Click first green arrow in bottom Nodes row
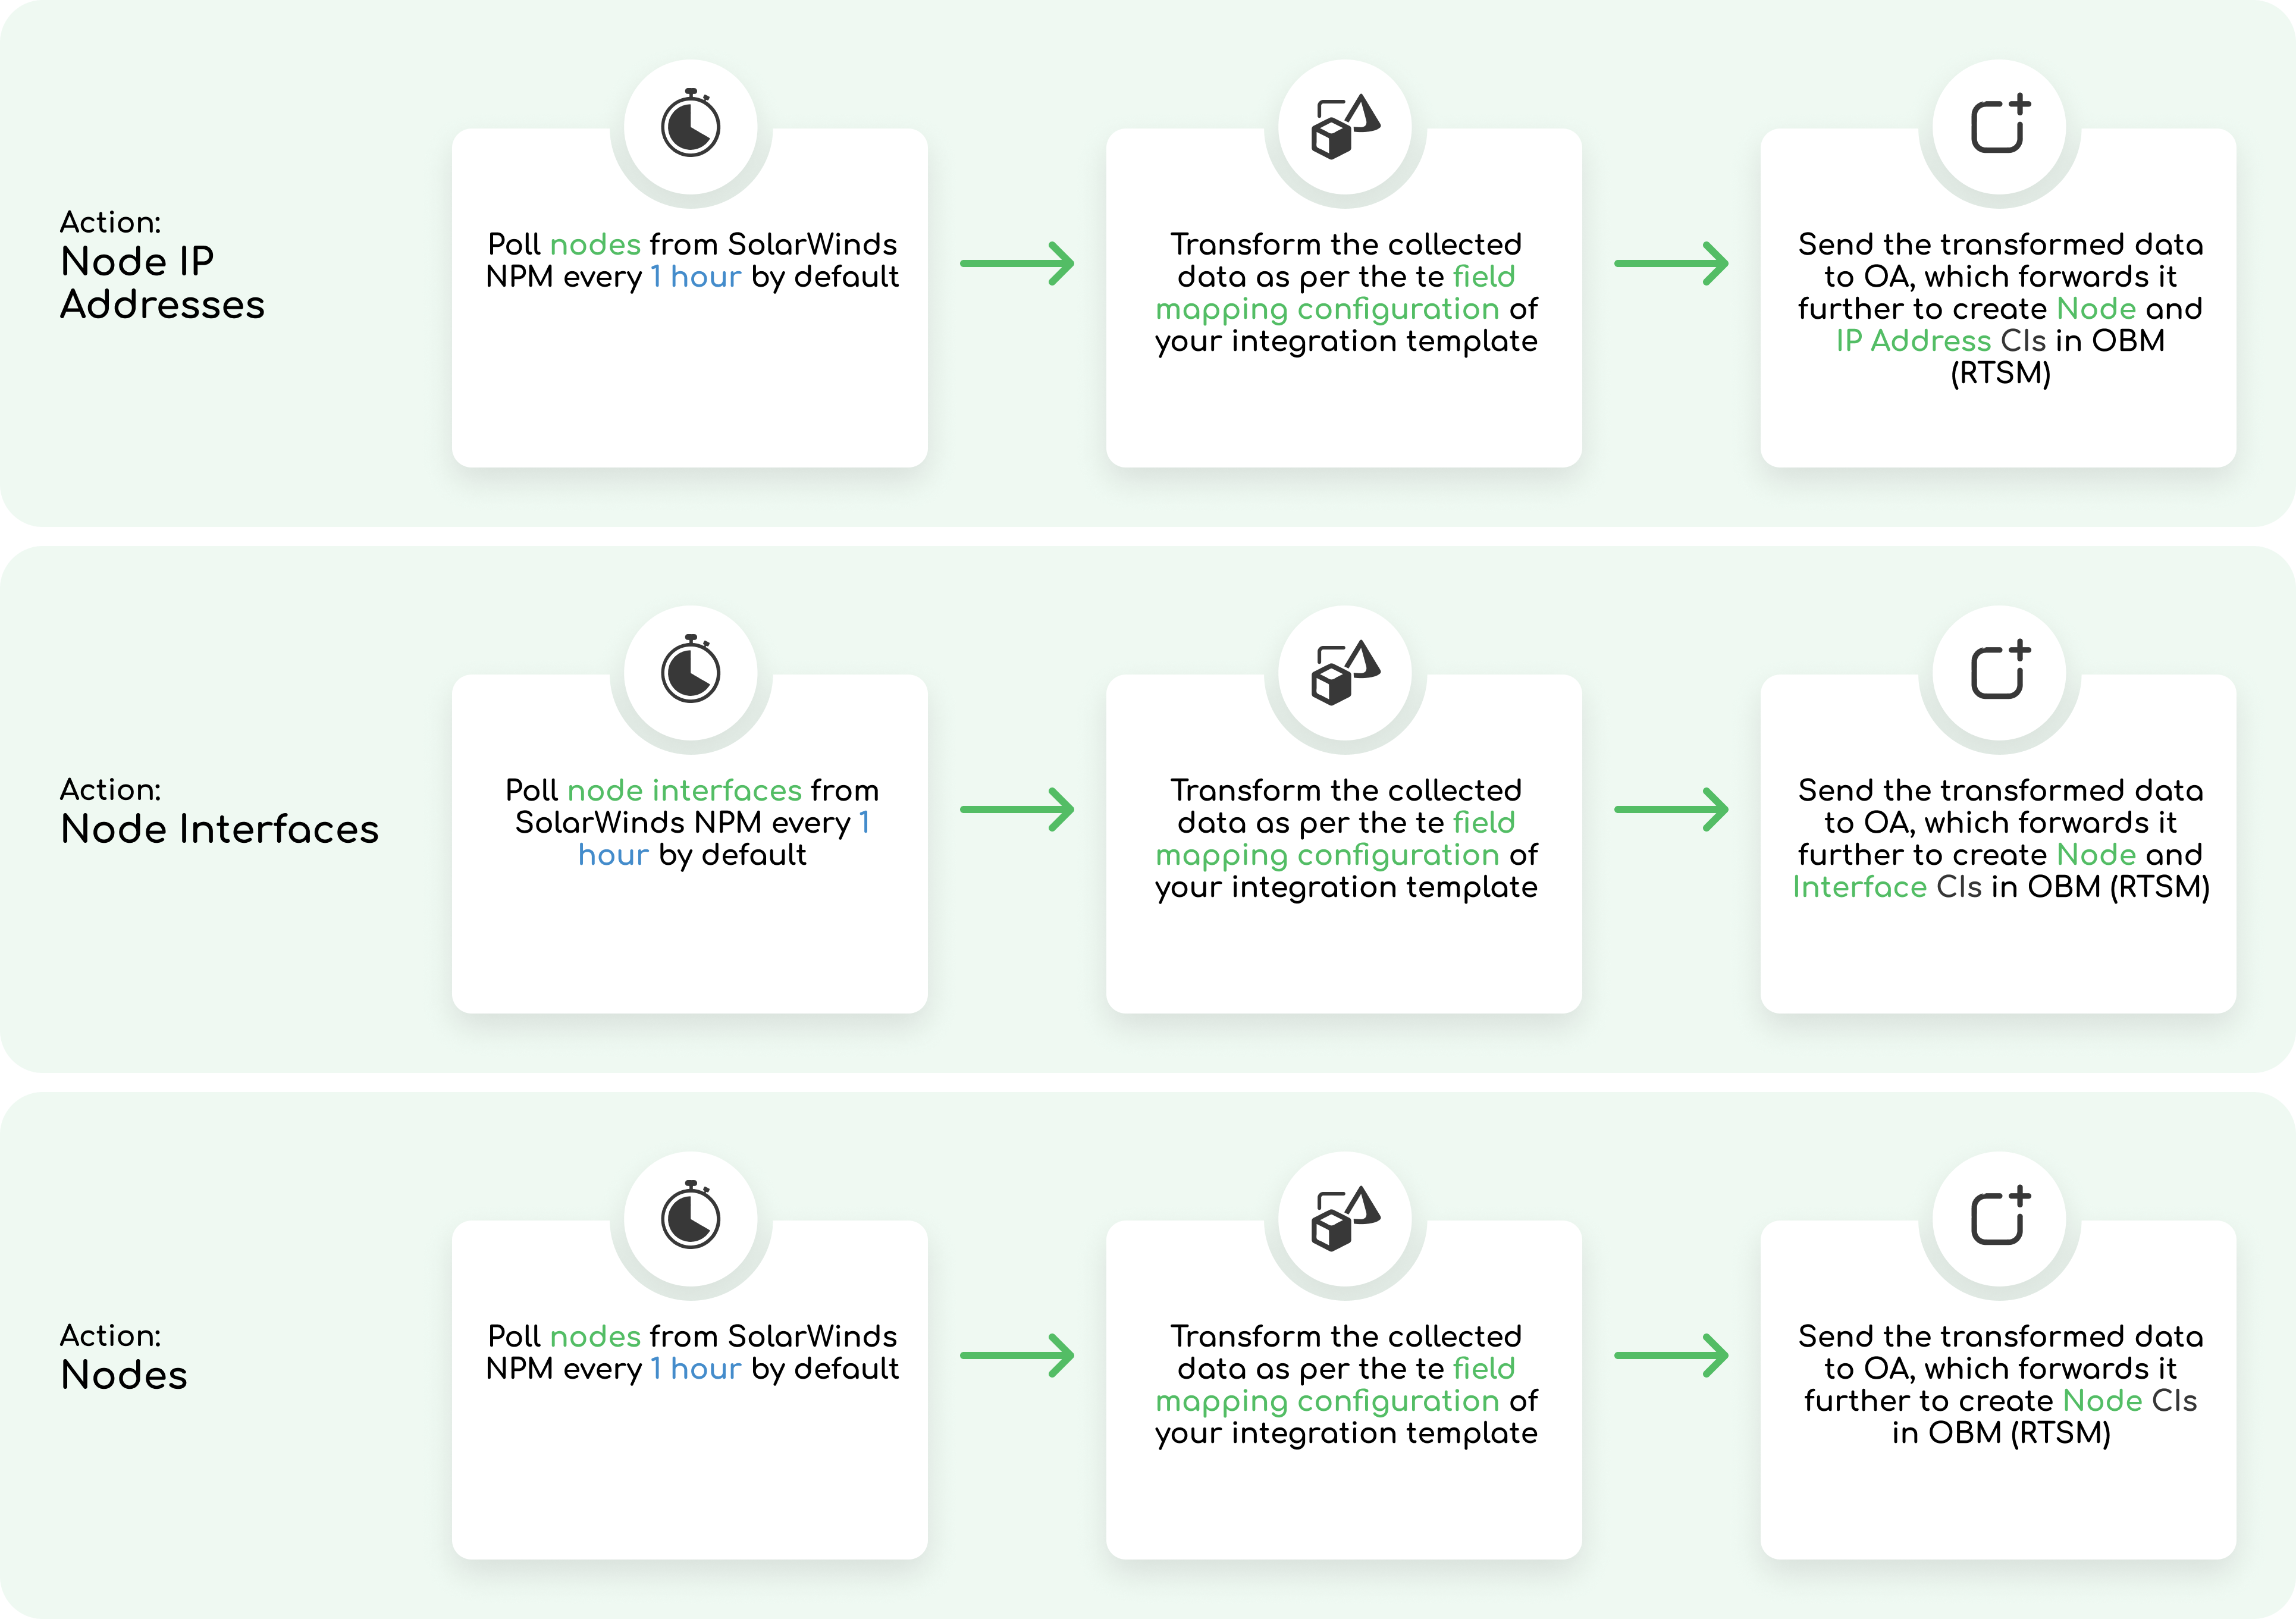 click(x=1017, y=1356)
